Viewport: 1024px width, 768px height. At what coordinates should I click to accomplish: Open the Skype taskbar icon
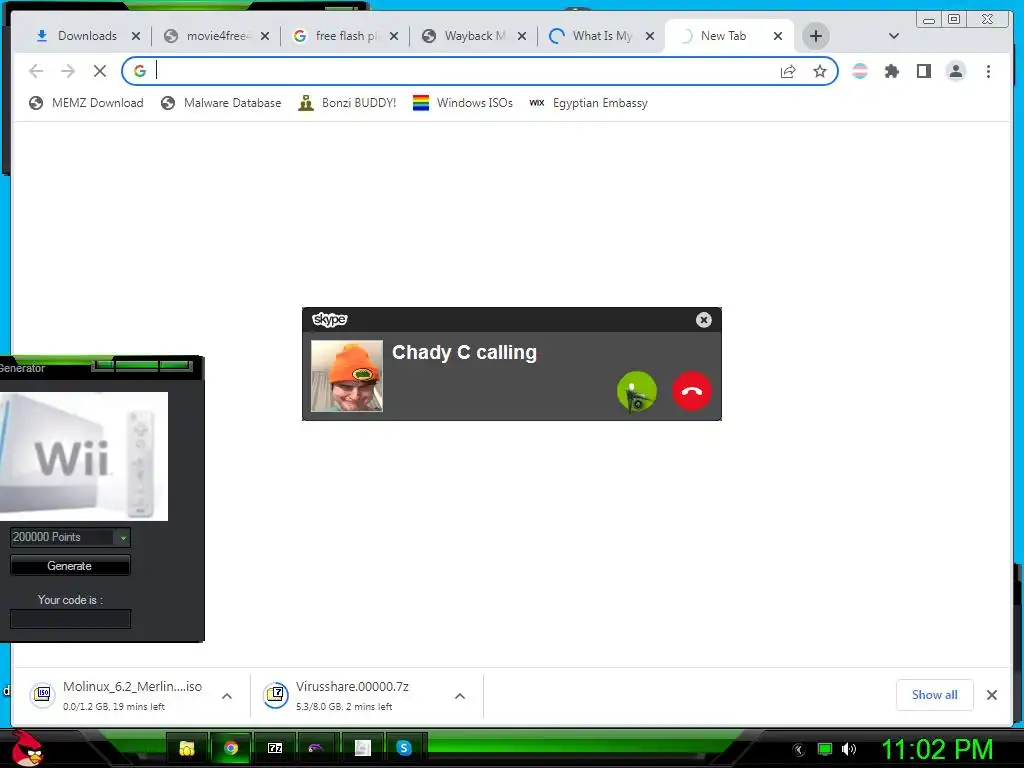point(404,748)
